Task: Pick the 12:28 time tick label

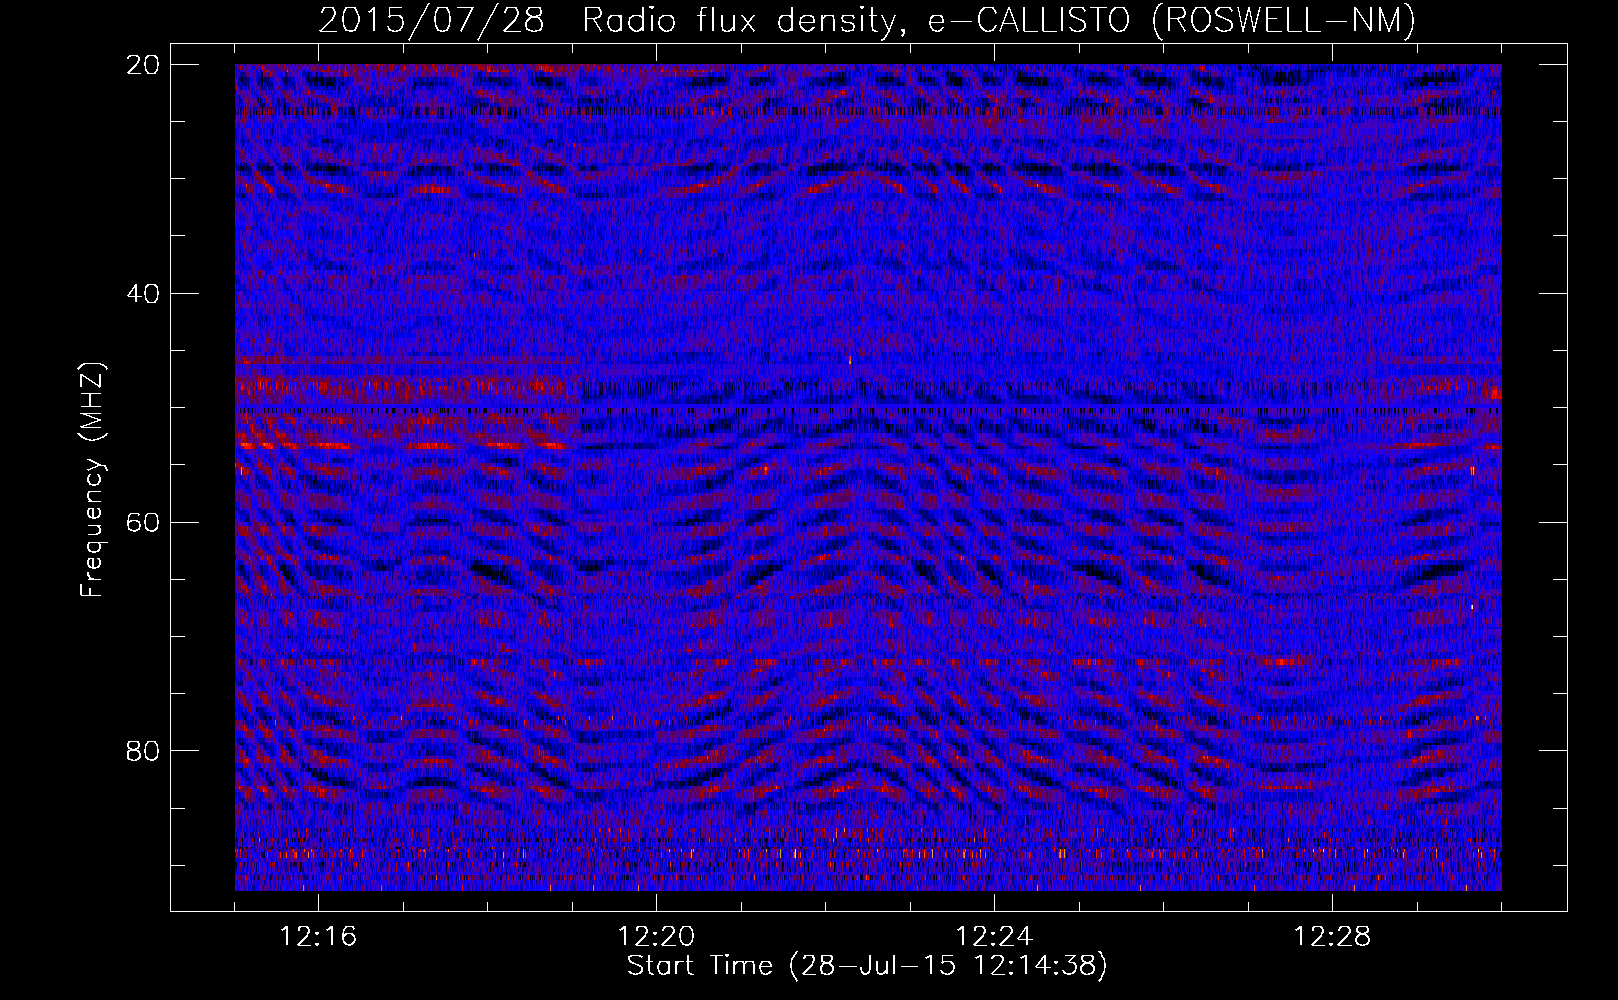Action: click(x=1332, y=937)
